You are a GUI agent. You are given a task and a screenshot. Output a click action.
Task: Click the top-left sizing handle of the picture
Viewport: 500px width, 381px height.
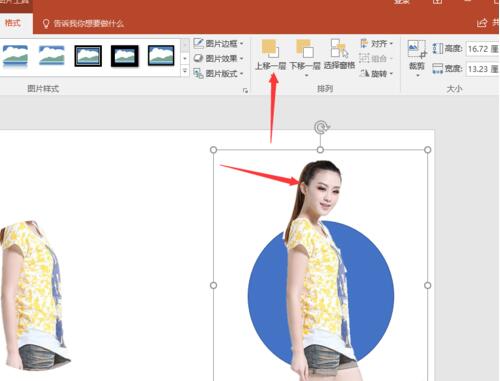pyautogui.click(x=214, y=150)
